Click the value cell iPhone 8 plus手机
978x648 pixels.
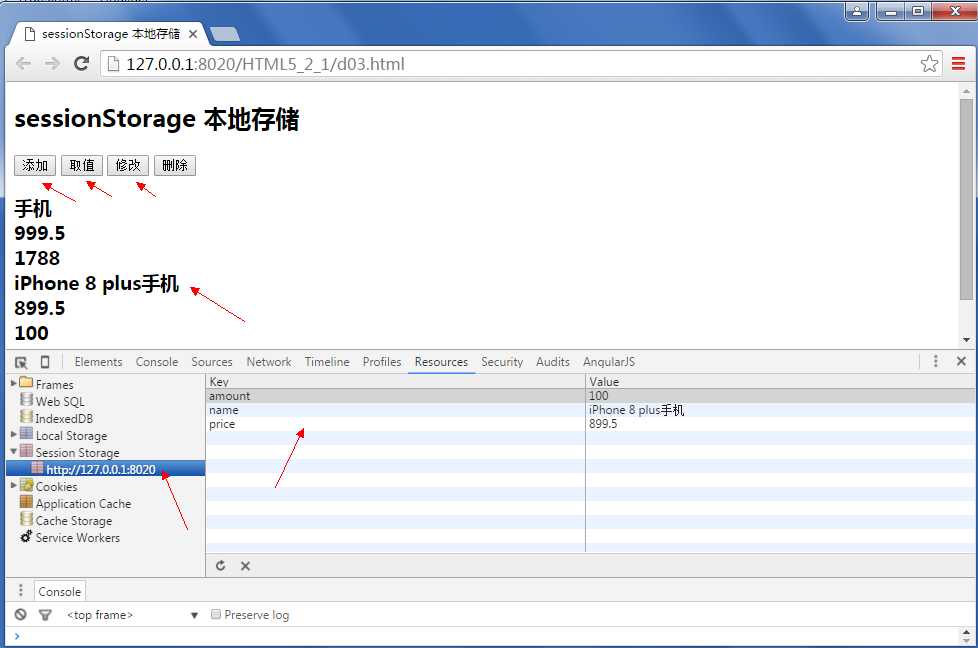coord(780,410)
